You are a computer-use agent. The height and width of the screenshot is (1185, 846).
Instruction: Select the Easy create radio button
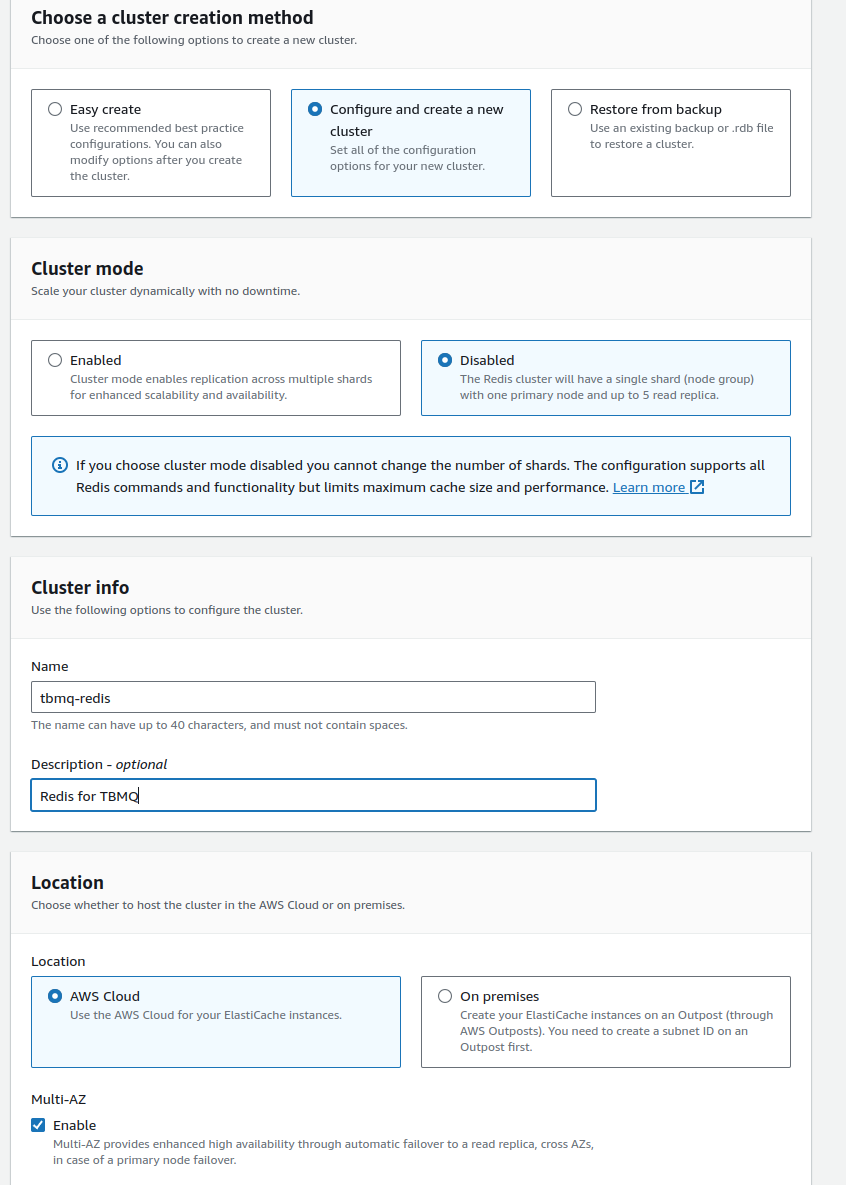[x=55, y=109]
